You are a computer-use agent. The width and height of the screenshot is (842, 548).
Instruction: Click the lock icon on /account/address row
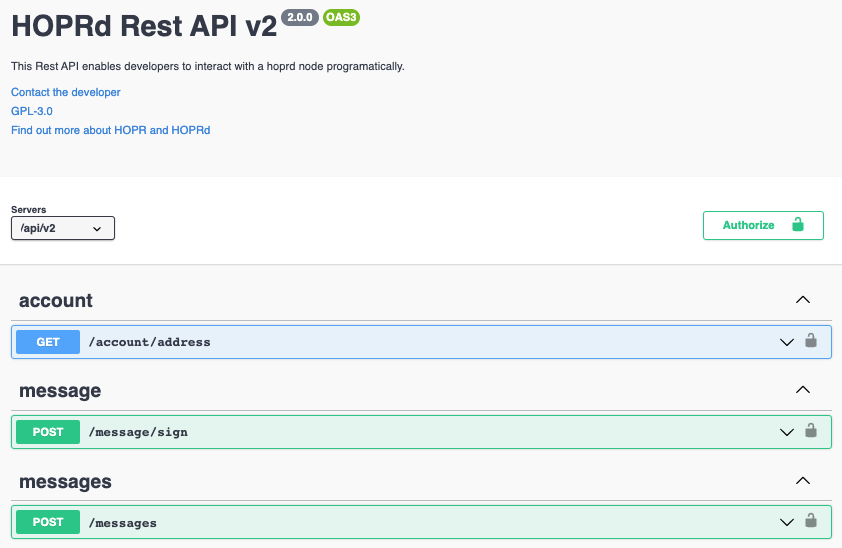point(810,340)
